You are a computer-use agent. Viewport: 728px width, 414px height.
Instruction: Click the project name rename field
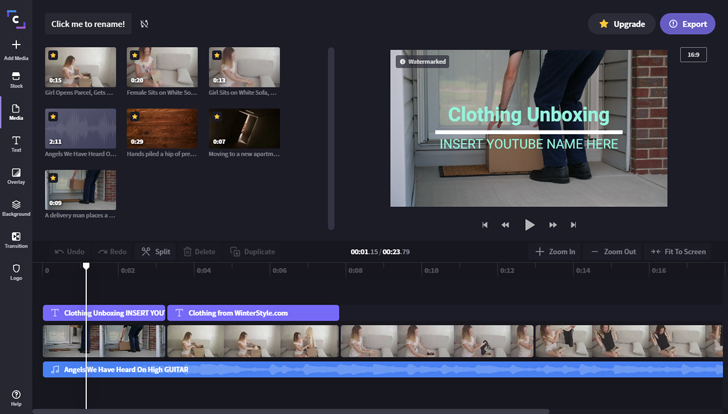click(88, 24)
